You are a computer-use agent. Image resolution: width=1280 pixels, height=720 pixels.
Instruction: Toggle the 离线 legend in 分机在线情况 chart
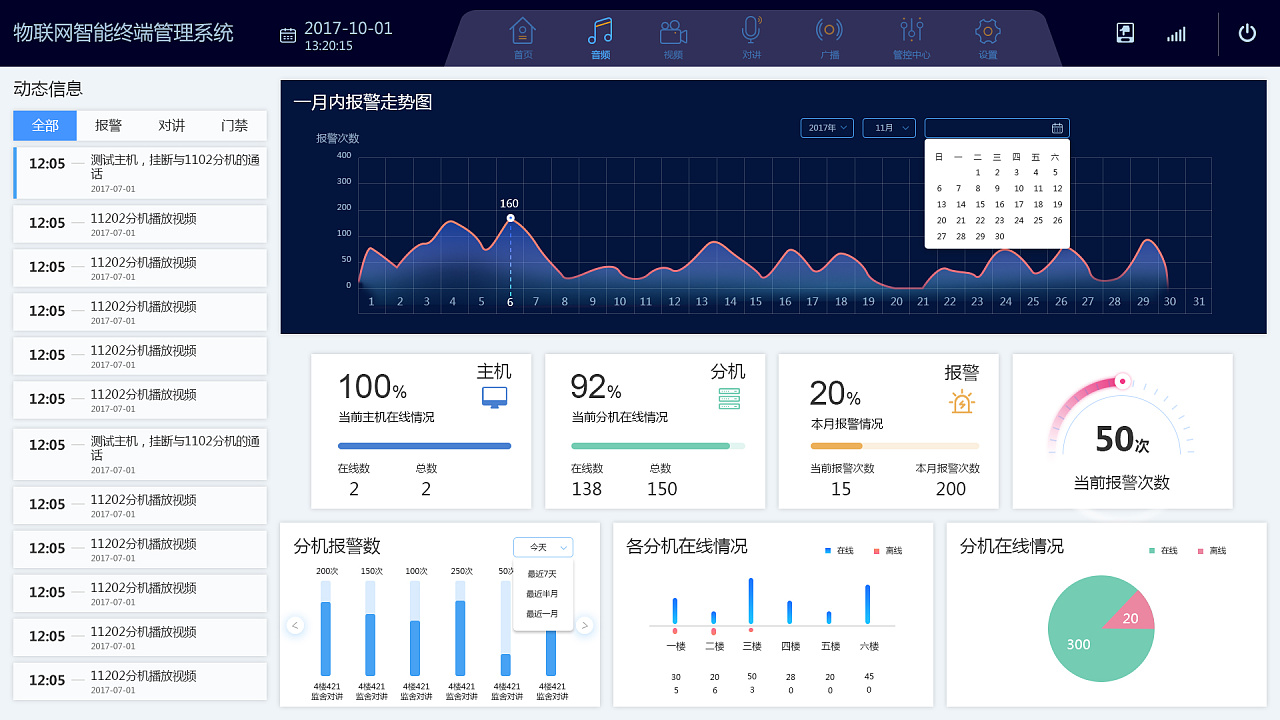pyautogui.click(x=1213, y=550)
